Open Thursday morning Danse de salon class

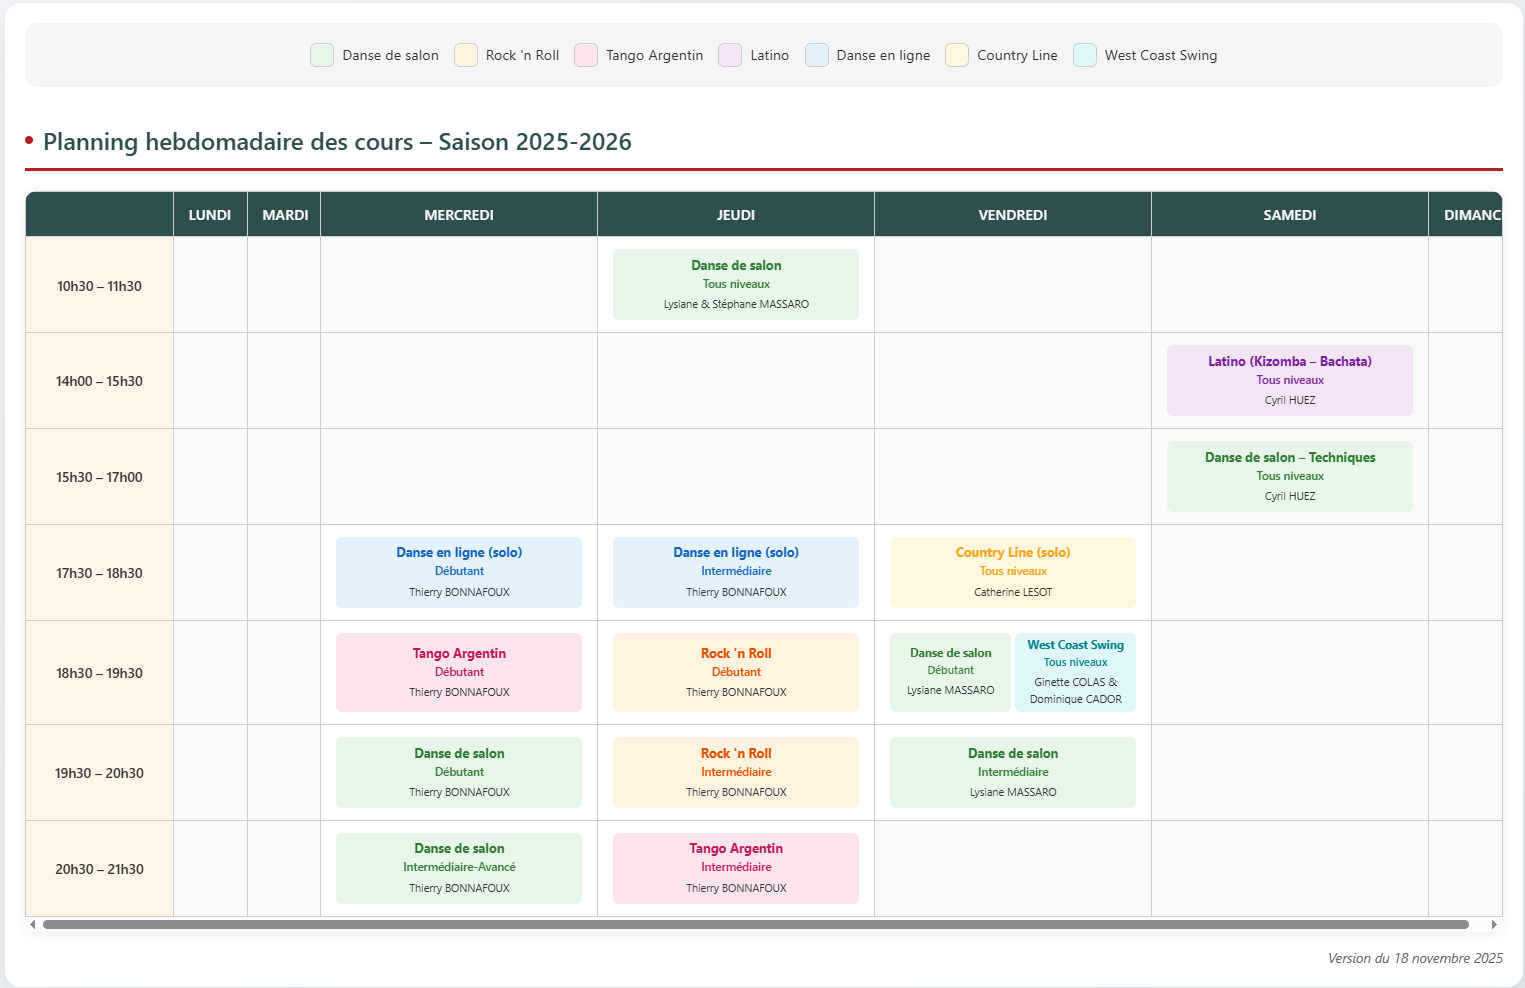pos(736,284)
